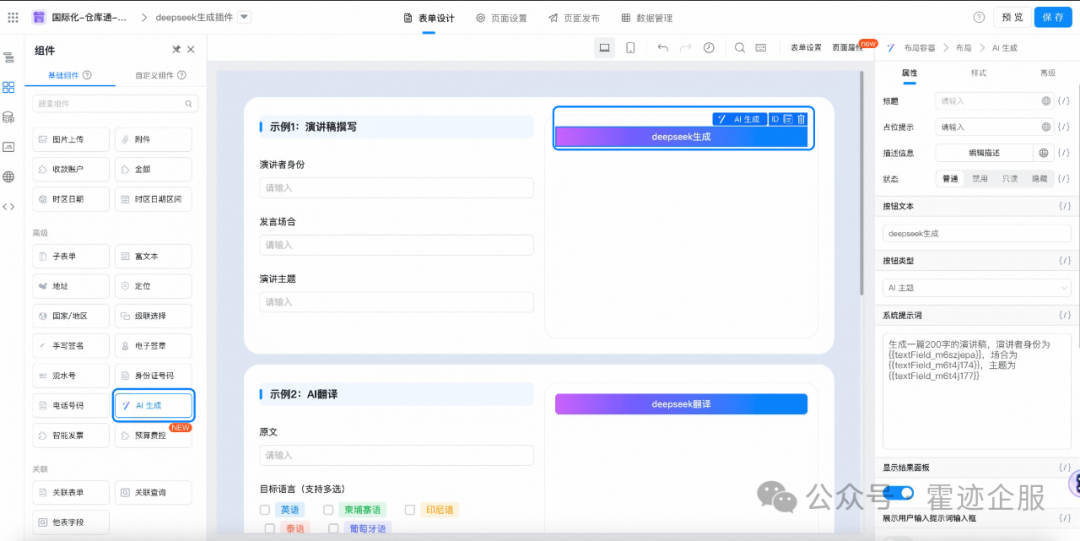Click the ID icon on selected component
The width and height of the screenshot is (1080, 541).
pyautogui.click(x=775, y=119)
